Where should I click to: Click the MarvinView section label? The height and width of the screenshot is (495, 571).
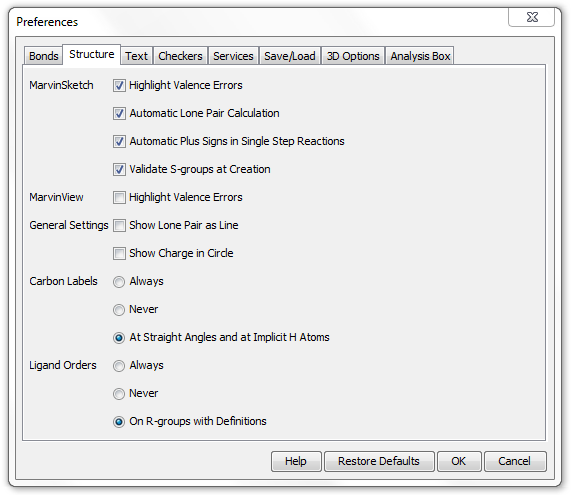click(56, 197)
